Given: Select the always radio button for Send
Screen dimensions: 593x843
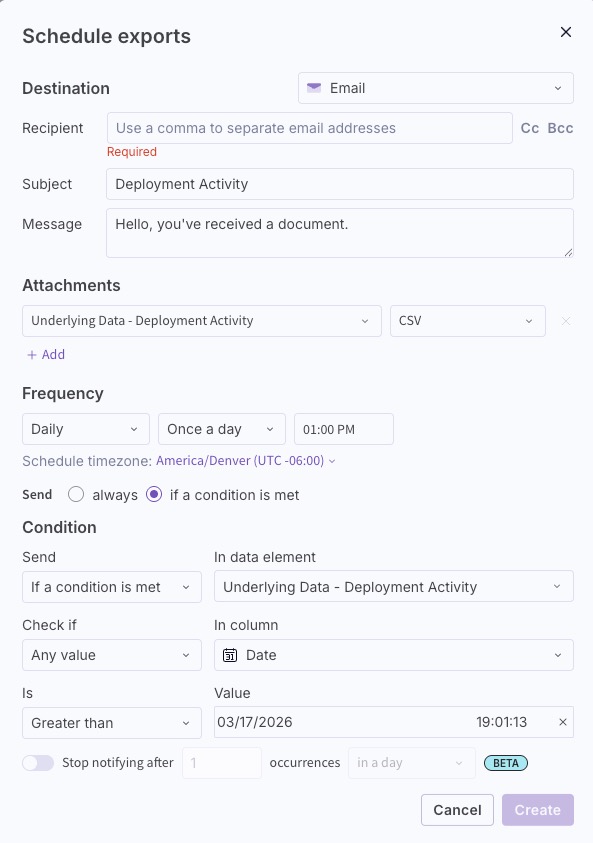Looking at the screenshot, I should 76,494.
